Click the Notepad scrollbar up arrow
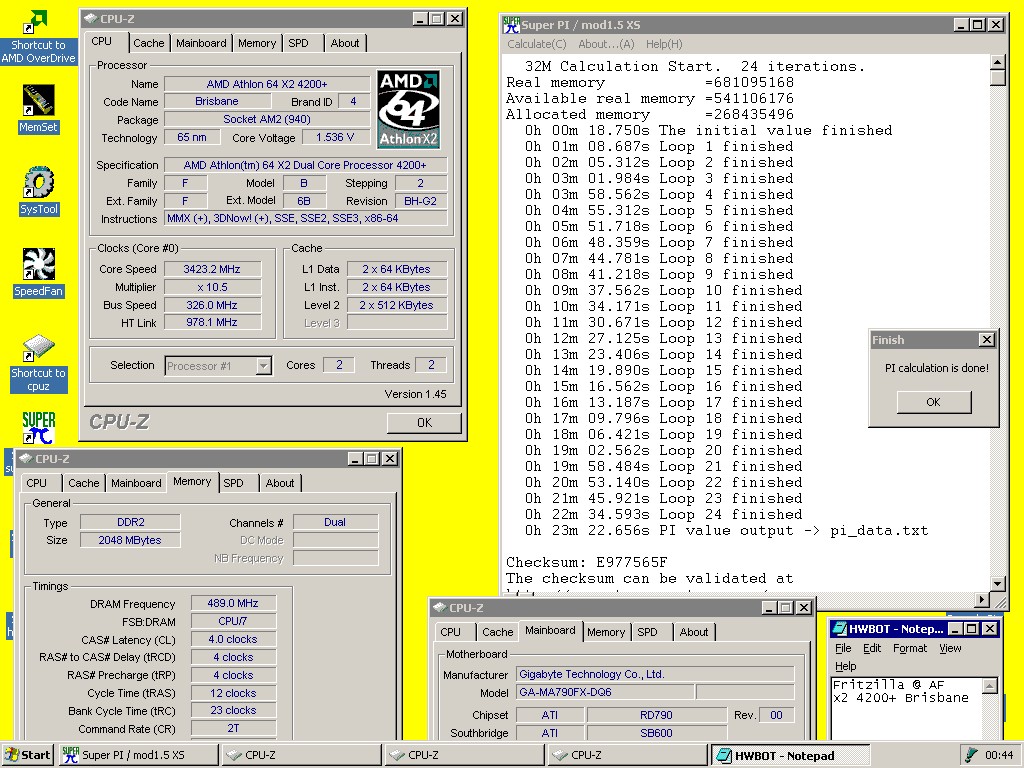Screen dimensions: 1024x768 pyautogui.click(x=990, y=685)
